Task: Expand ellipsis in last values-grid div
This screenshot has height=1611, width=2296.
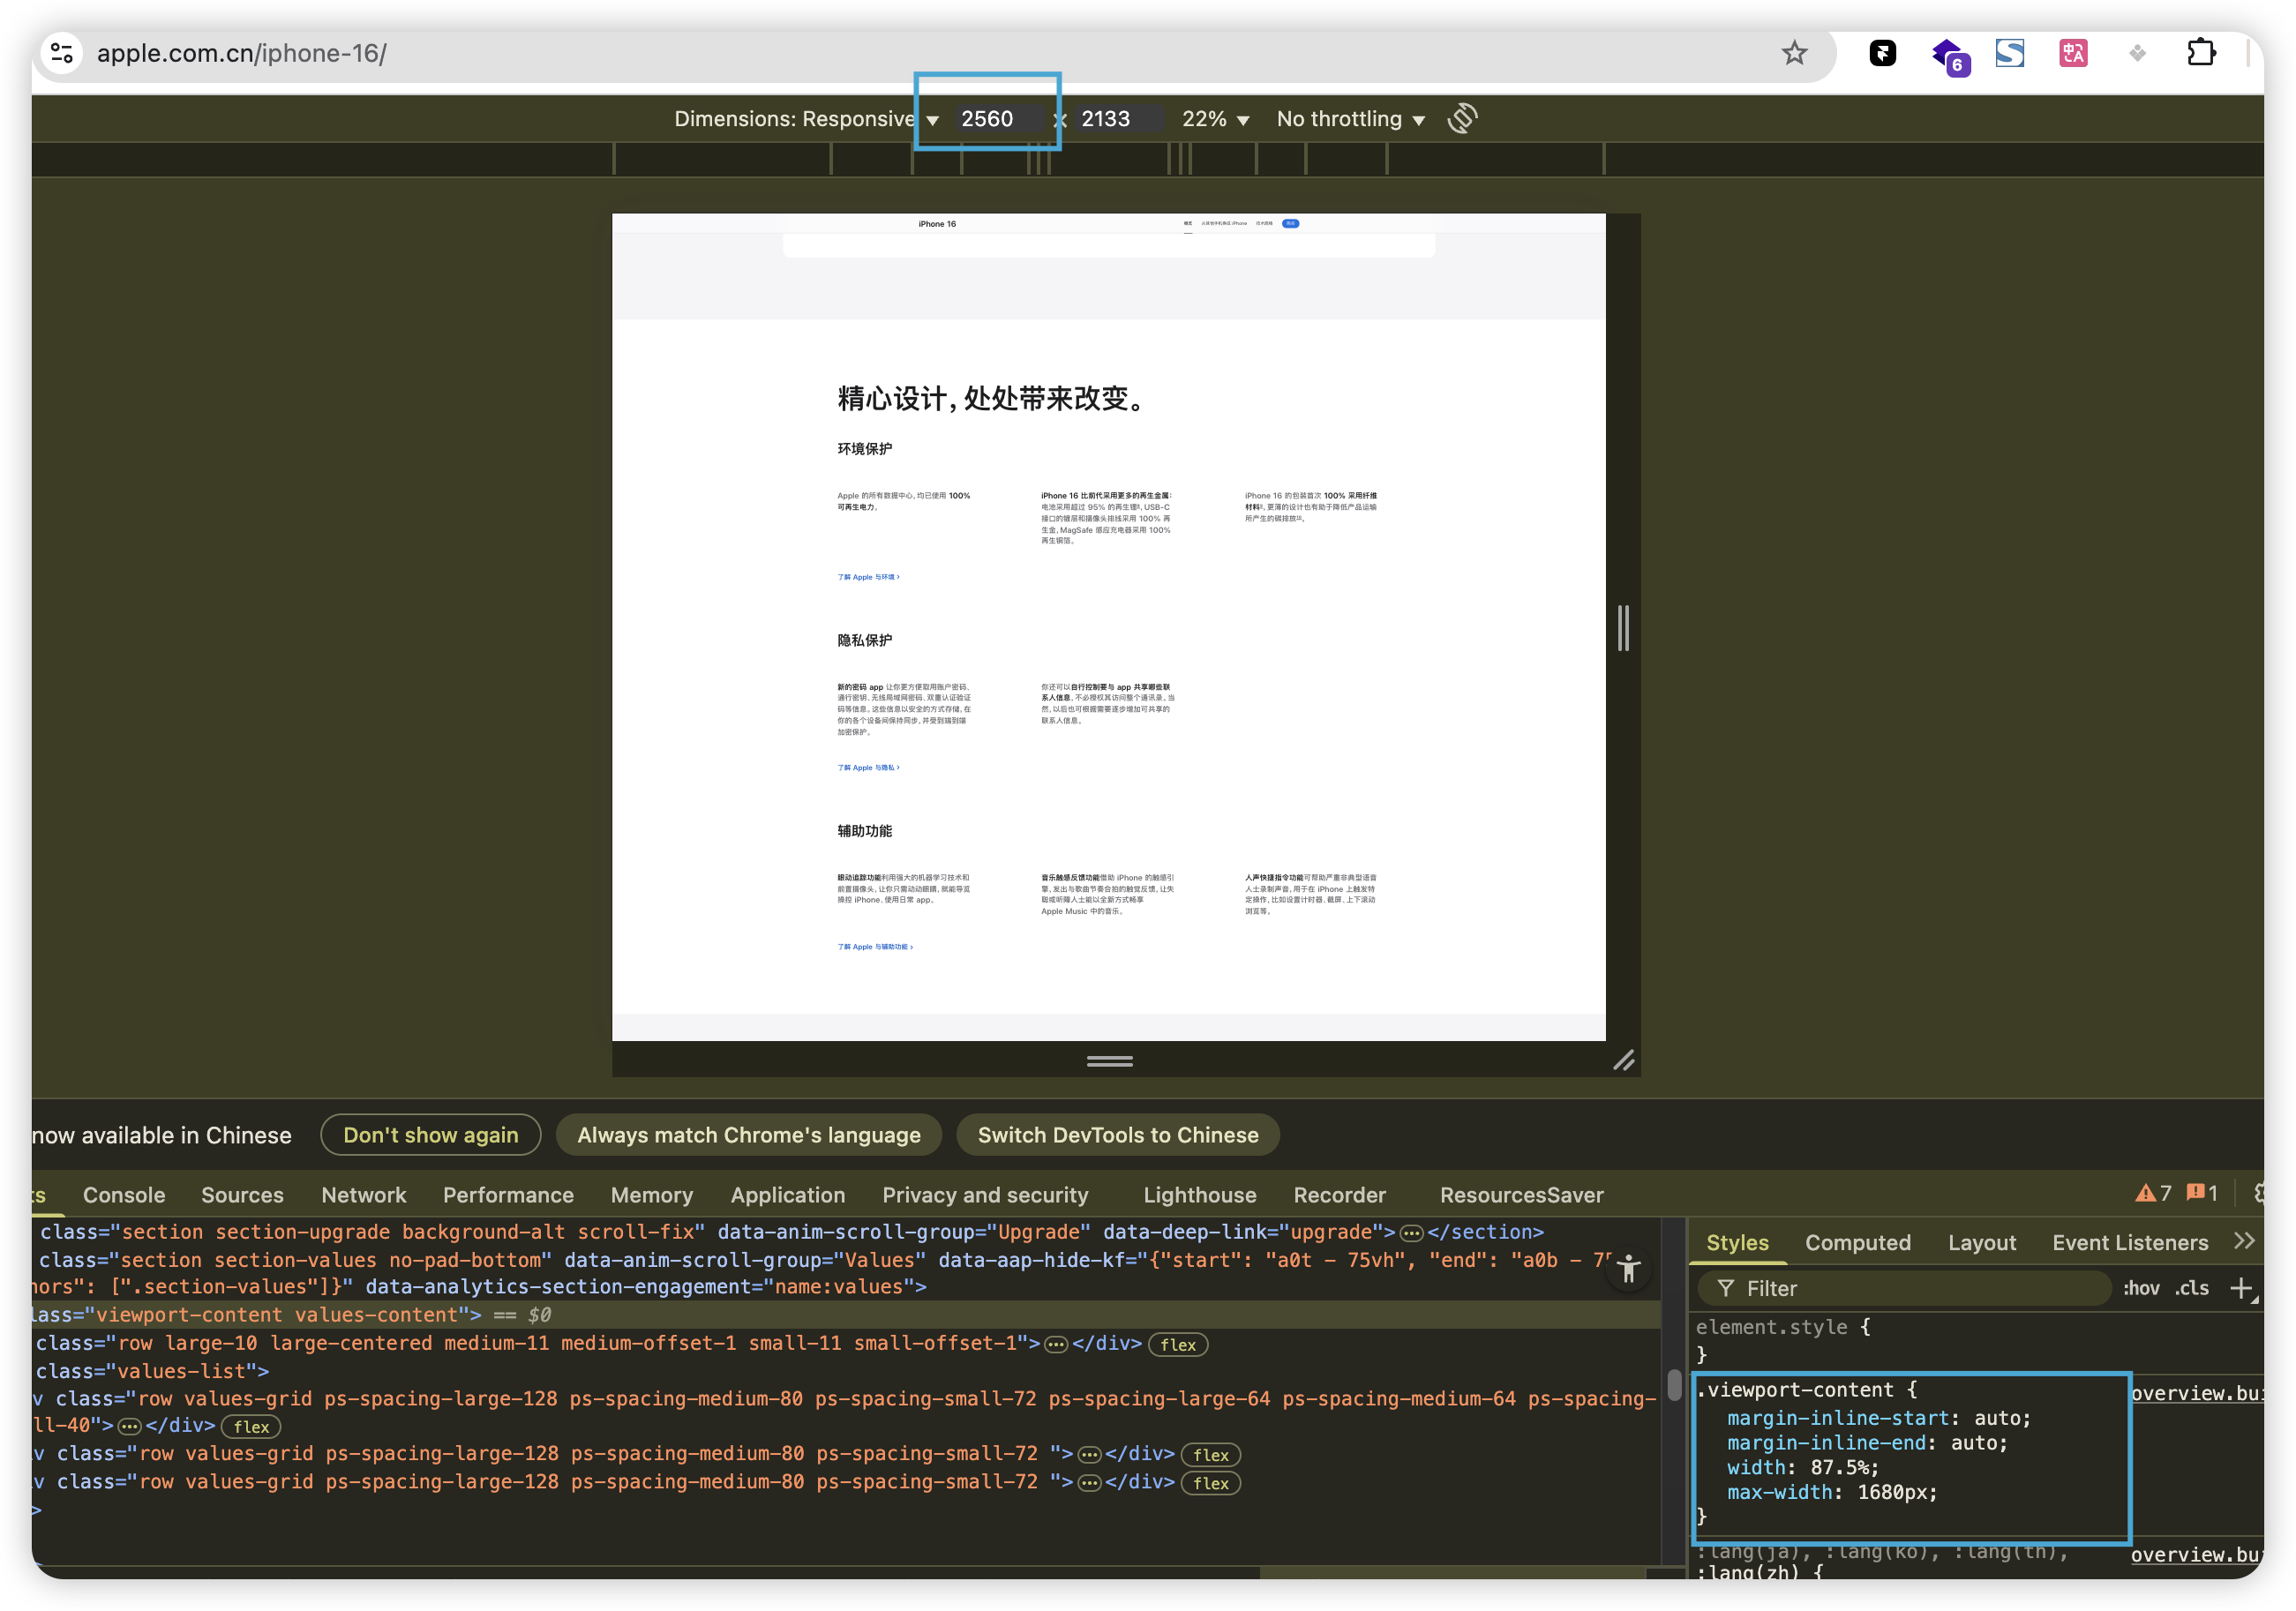Action: [1089, 1482]
